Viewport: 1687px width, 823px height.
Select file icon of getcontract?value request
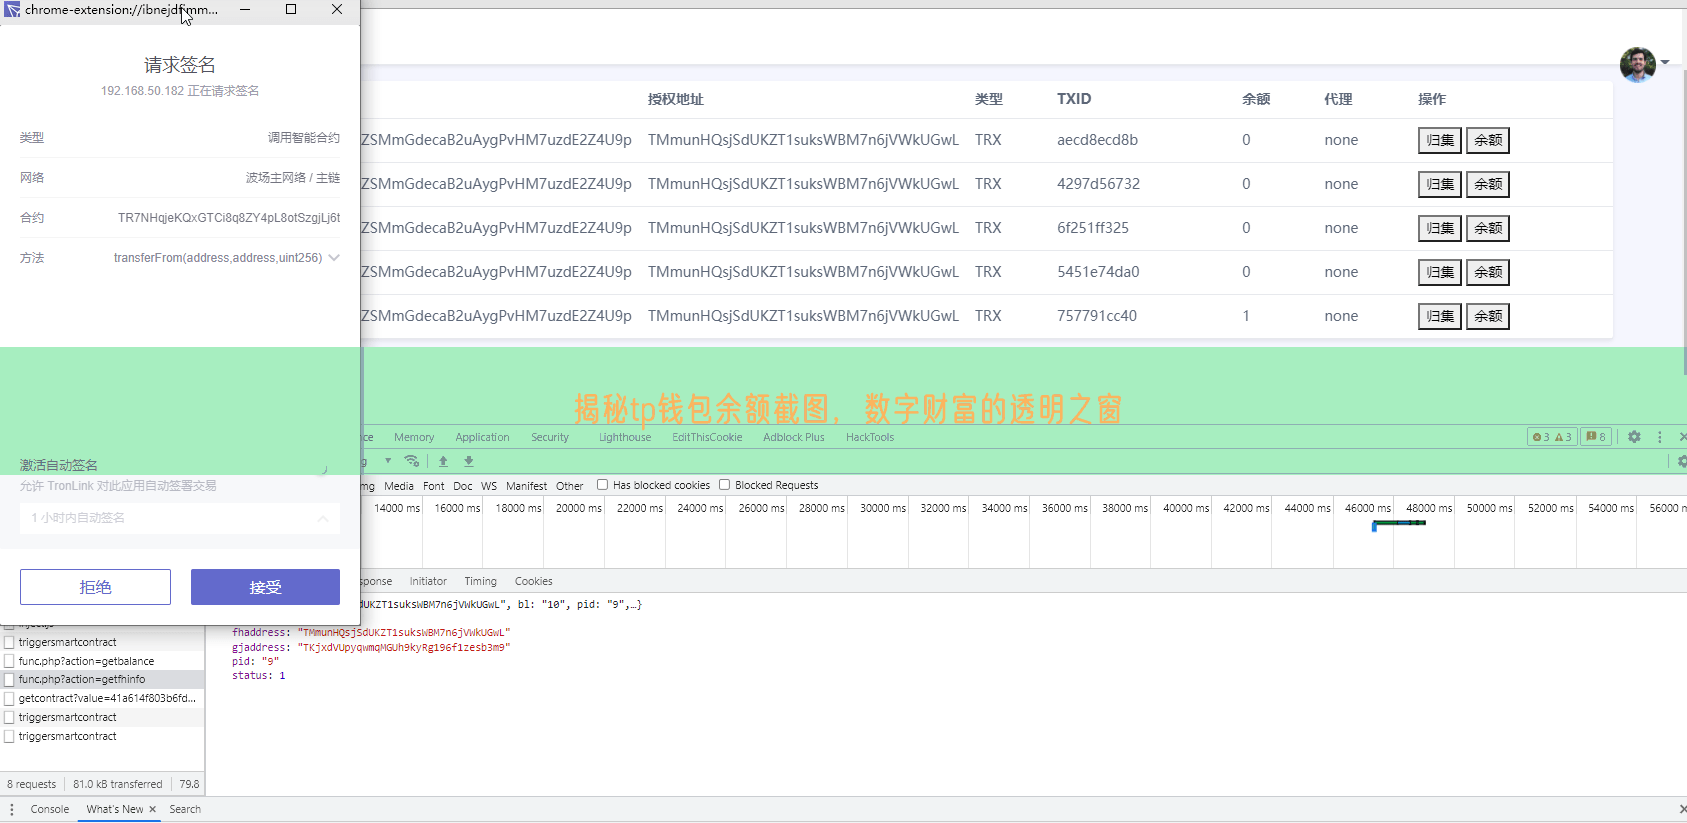(x=9, y=698)
